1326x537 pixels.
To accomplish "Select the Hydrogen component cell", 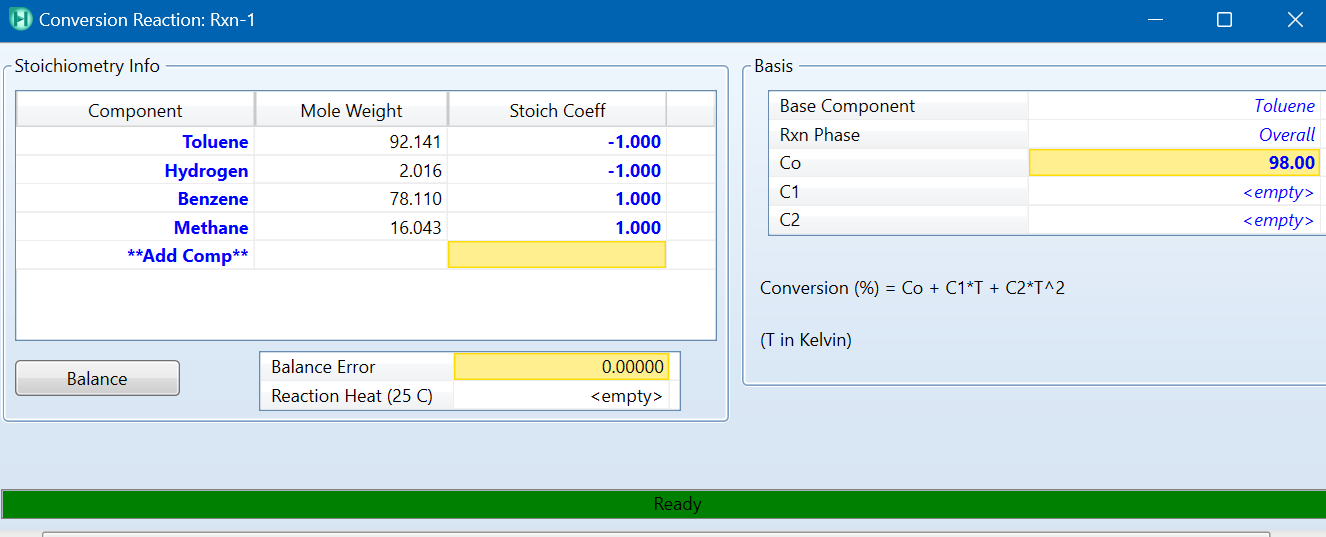I will (x=136, y=171).
